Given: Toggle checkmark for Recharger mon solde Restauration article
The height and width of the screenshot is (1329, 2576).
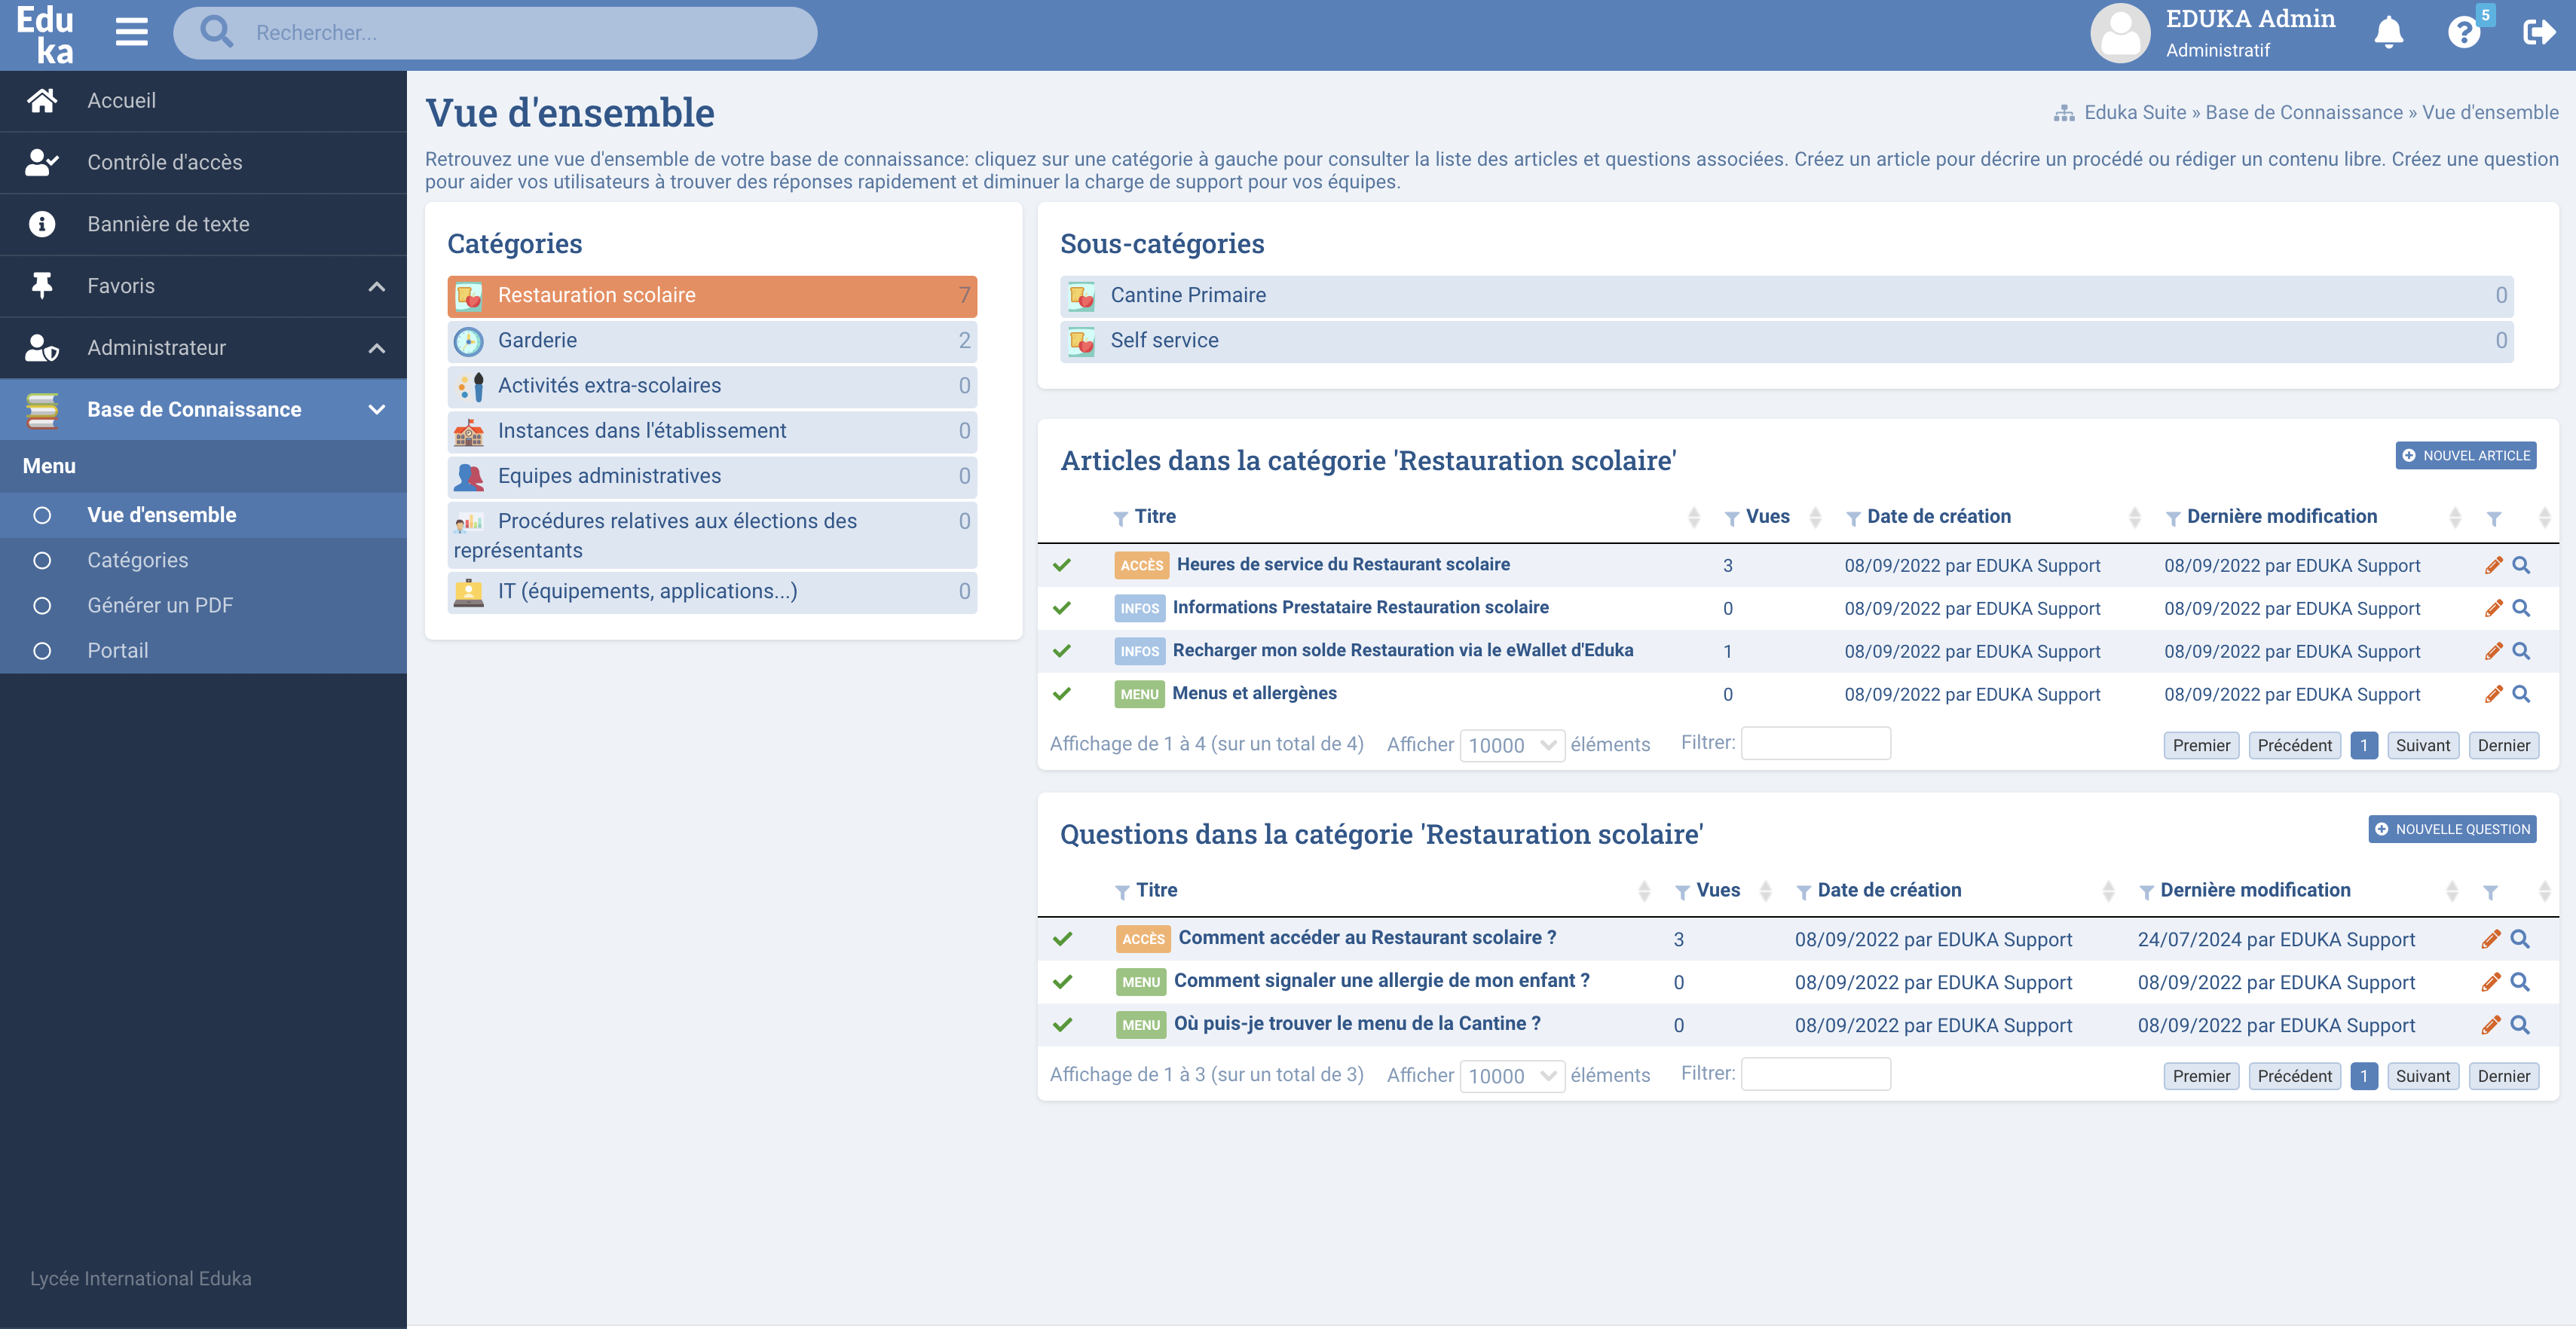Looking at the screenshot, I should [x=1062, y=651].
